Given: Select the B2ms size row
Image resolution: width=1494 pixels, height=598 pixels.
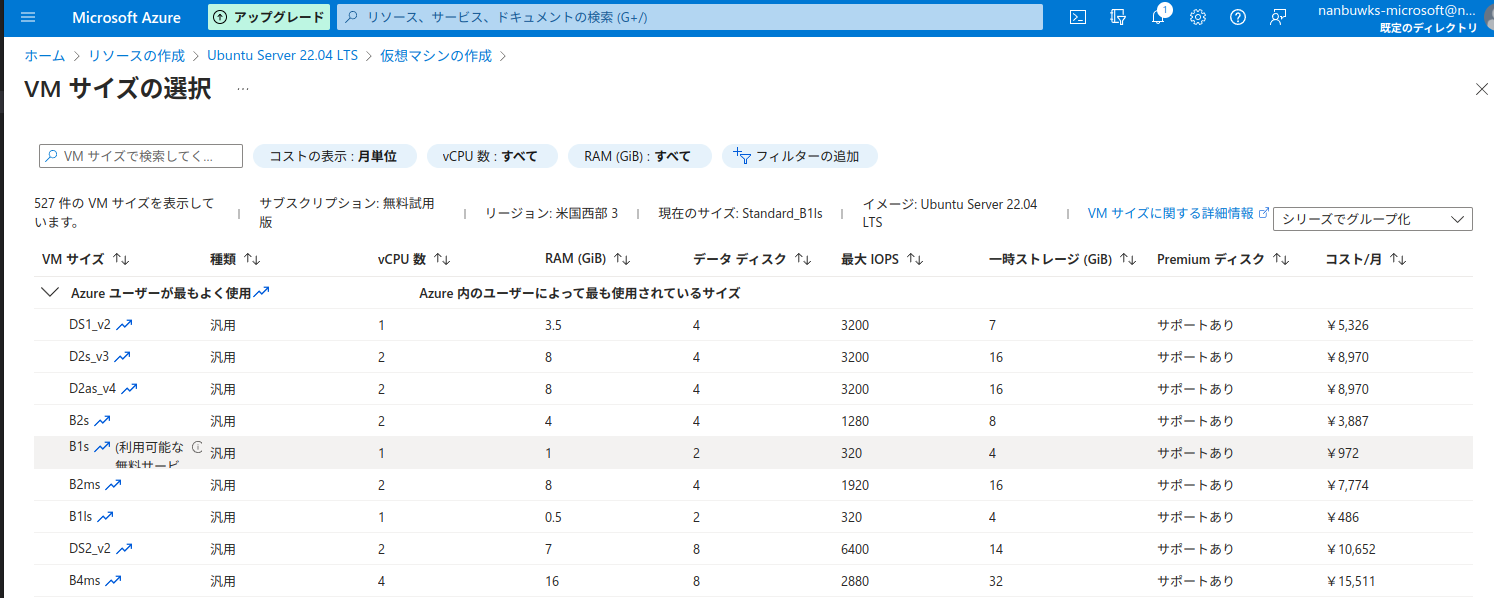Looking at the screenshot, I should click(753, 485).
